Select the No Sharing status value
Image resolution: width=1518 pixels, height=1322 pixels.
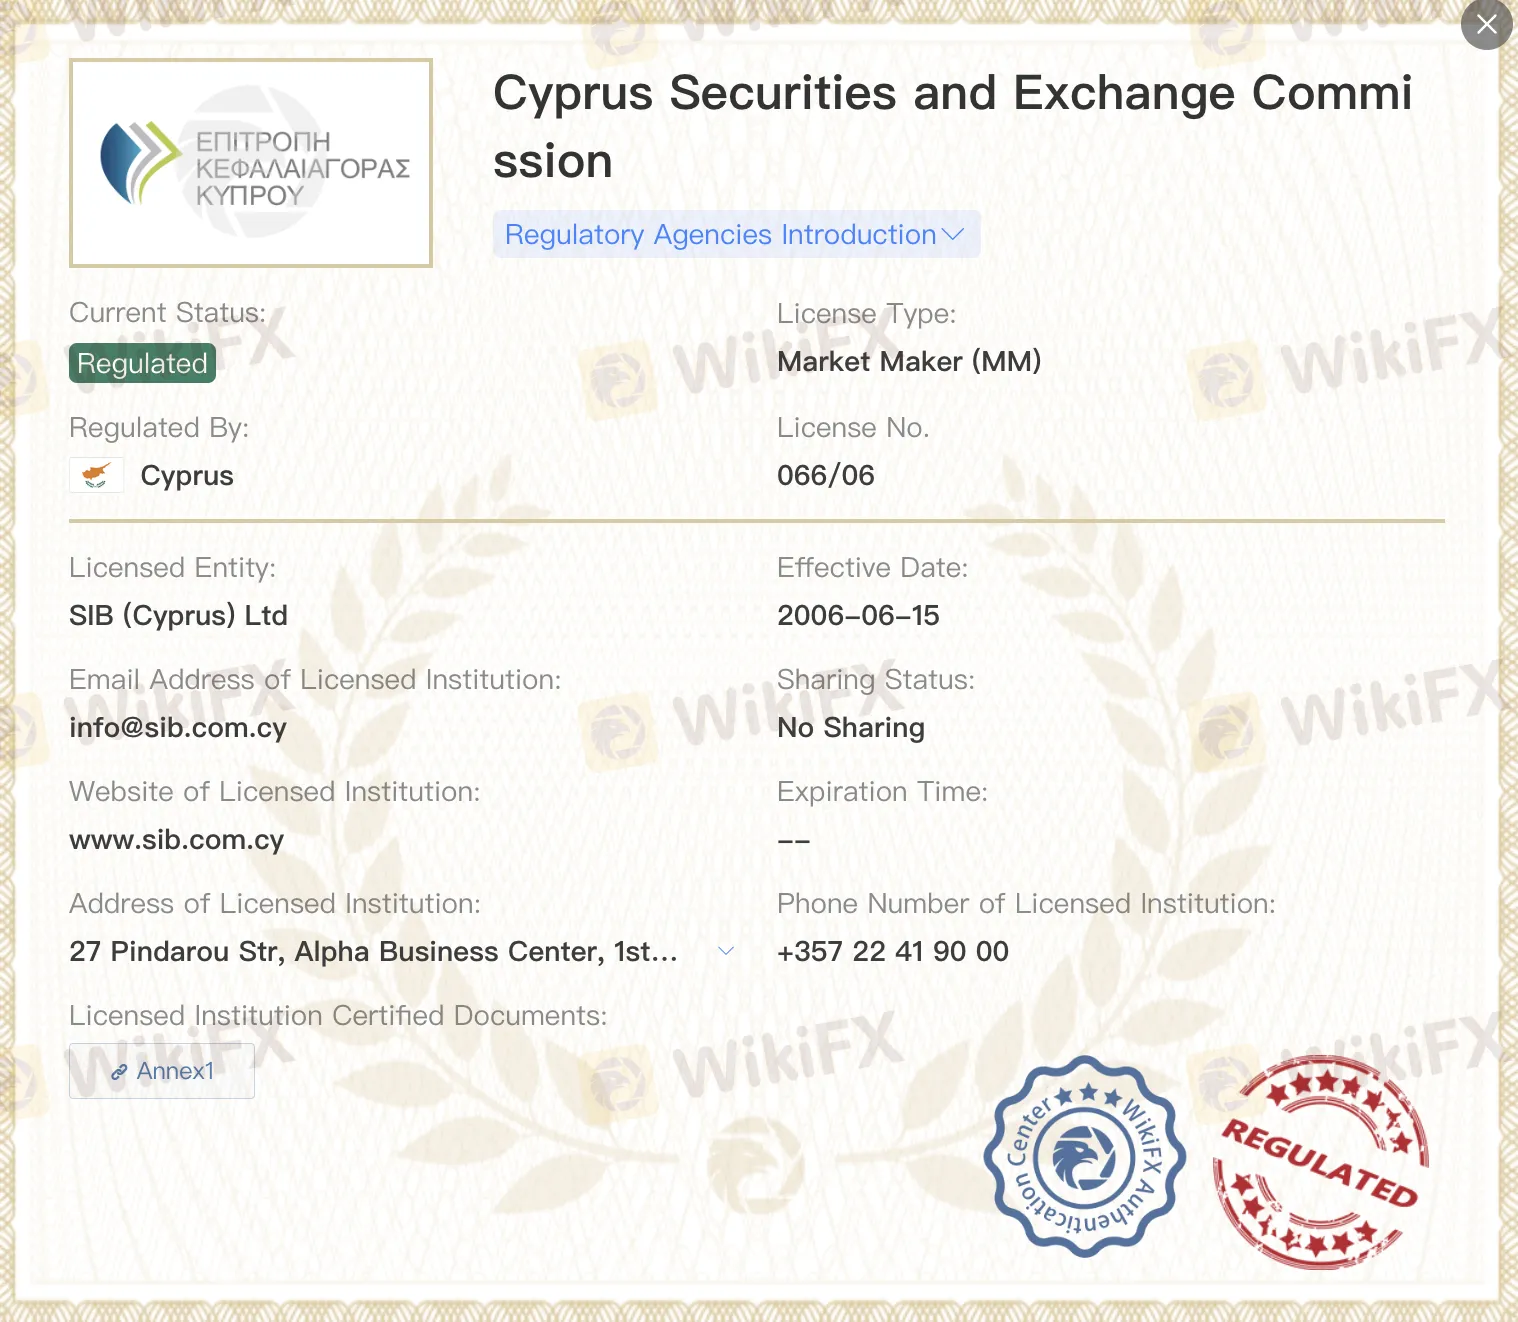(851, 727)
